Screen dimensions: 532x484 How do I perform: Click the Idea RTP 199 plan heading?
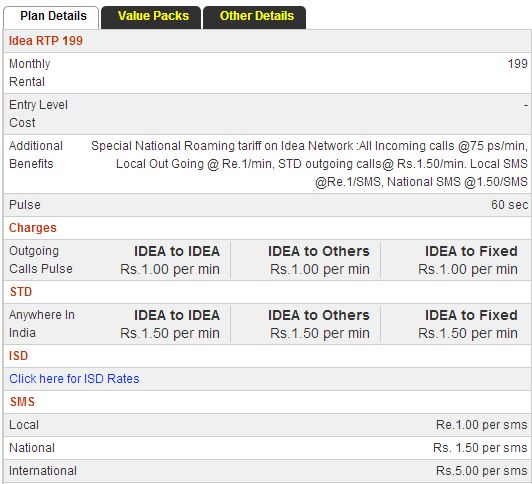pos(46,41)
